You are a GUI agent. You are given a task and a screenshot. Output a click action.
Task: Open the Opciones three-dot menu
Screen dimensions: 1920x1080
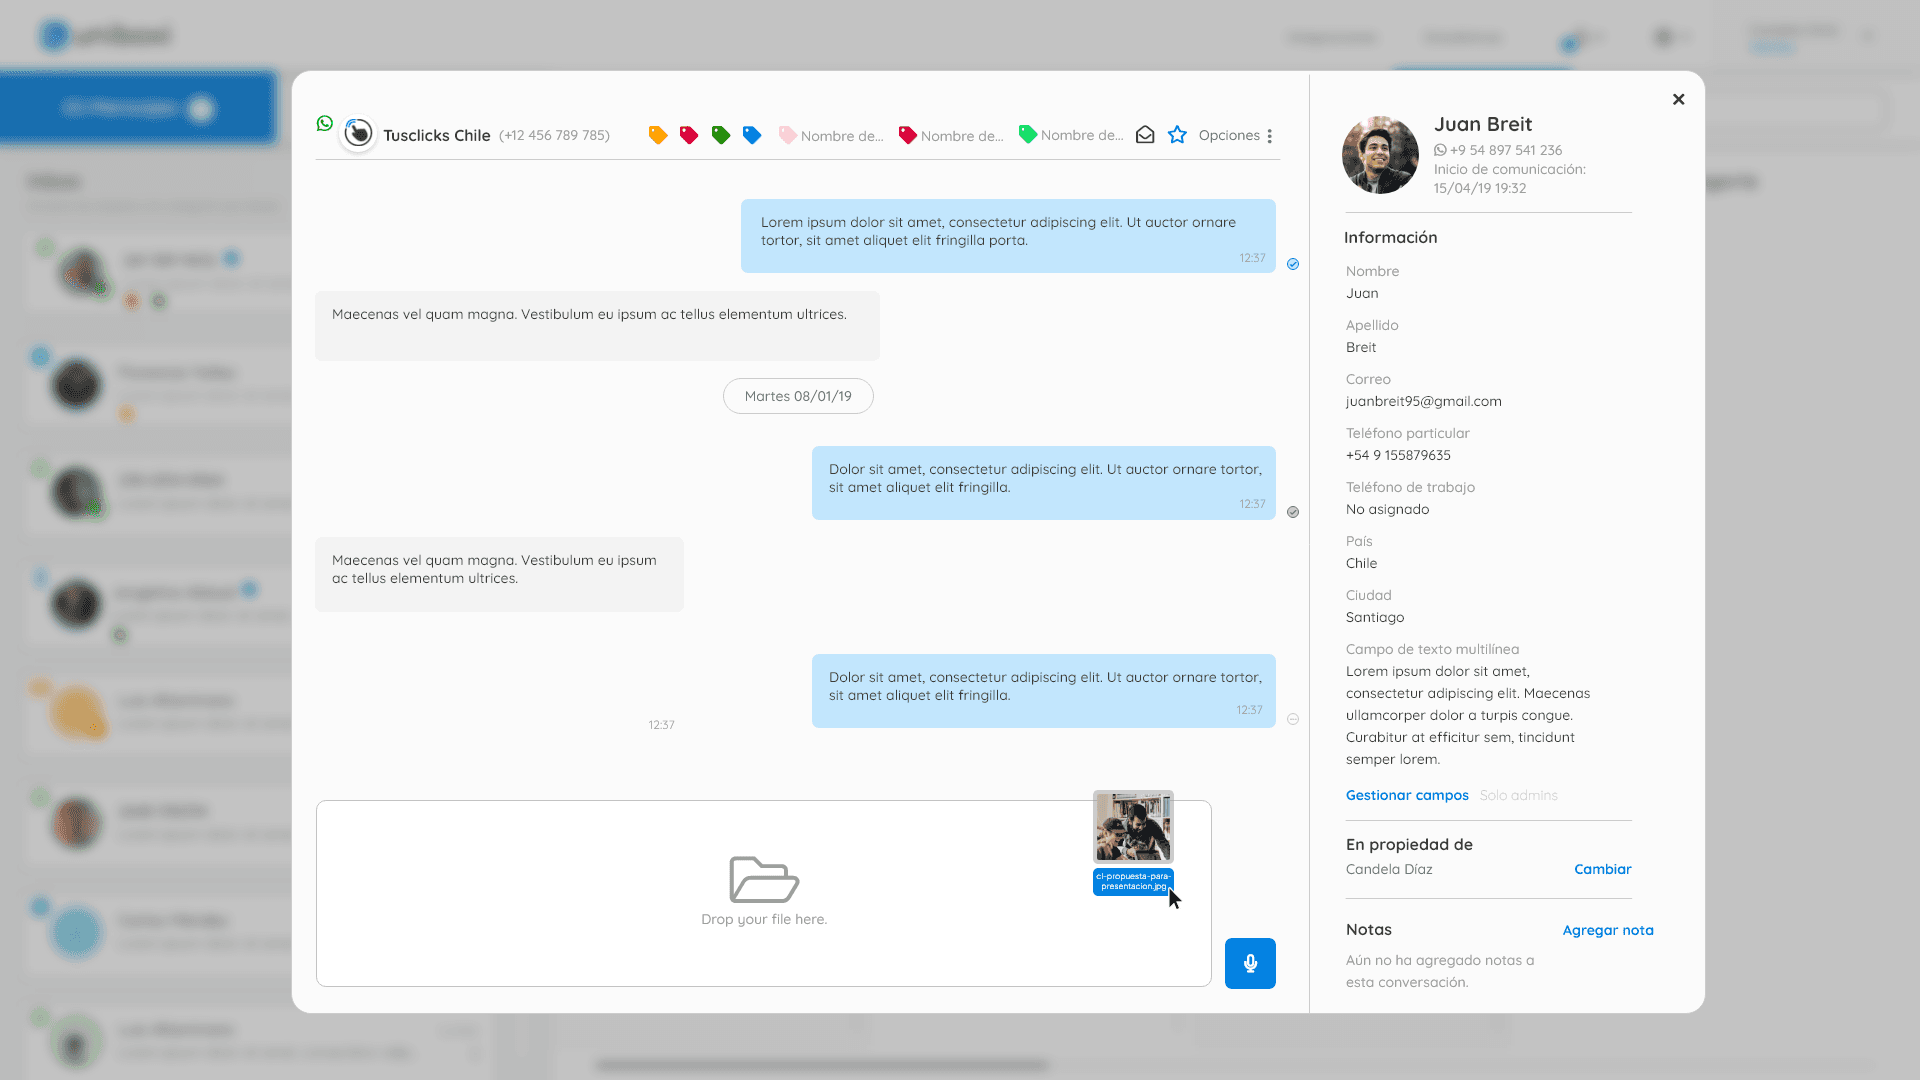click(1269, 136)
